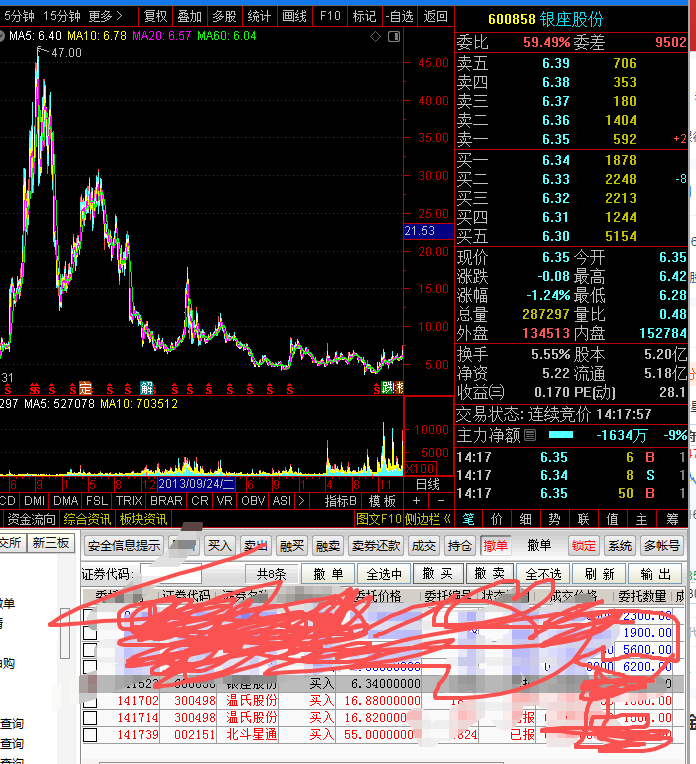Open the 统计 statistics tool
Image resolution: width=696 pixels, height=764 pixels.
click(x=259, y=17)
